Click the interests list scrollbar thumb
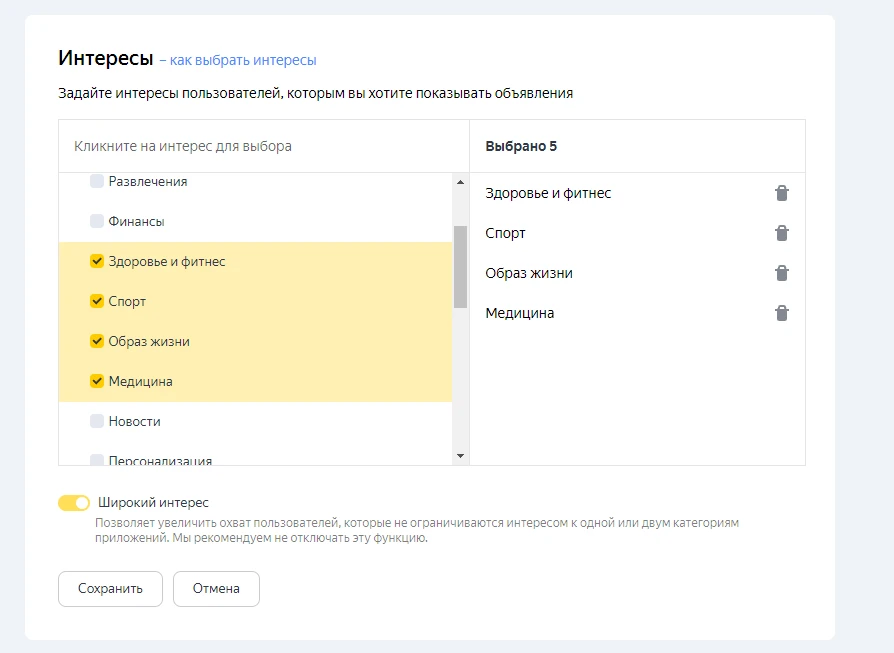 461,267
